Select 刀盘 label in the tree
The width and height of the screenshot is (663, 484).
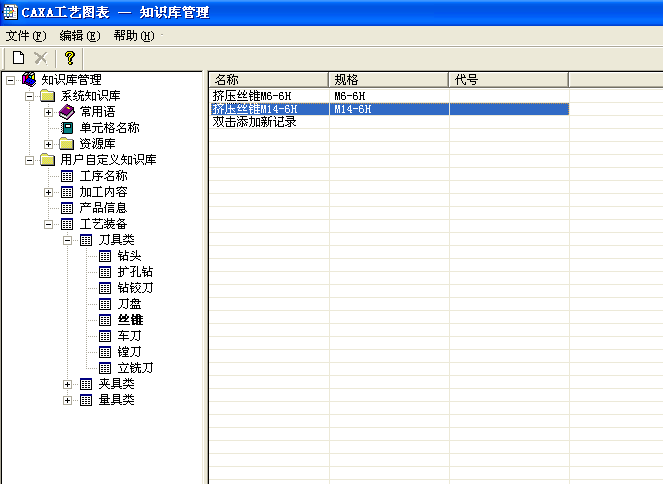click(x=129, y=304)
